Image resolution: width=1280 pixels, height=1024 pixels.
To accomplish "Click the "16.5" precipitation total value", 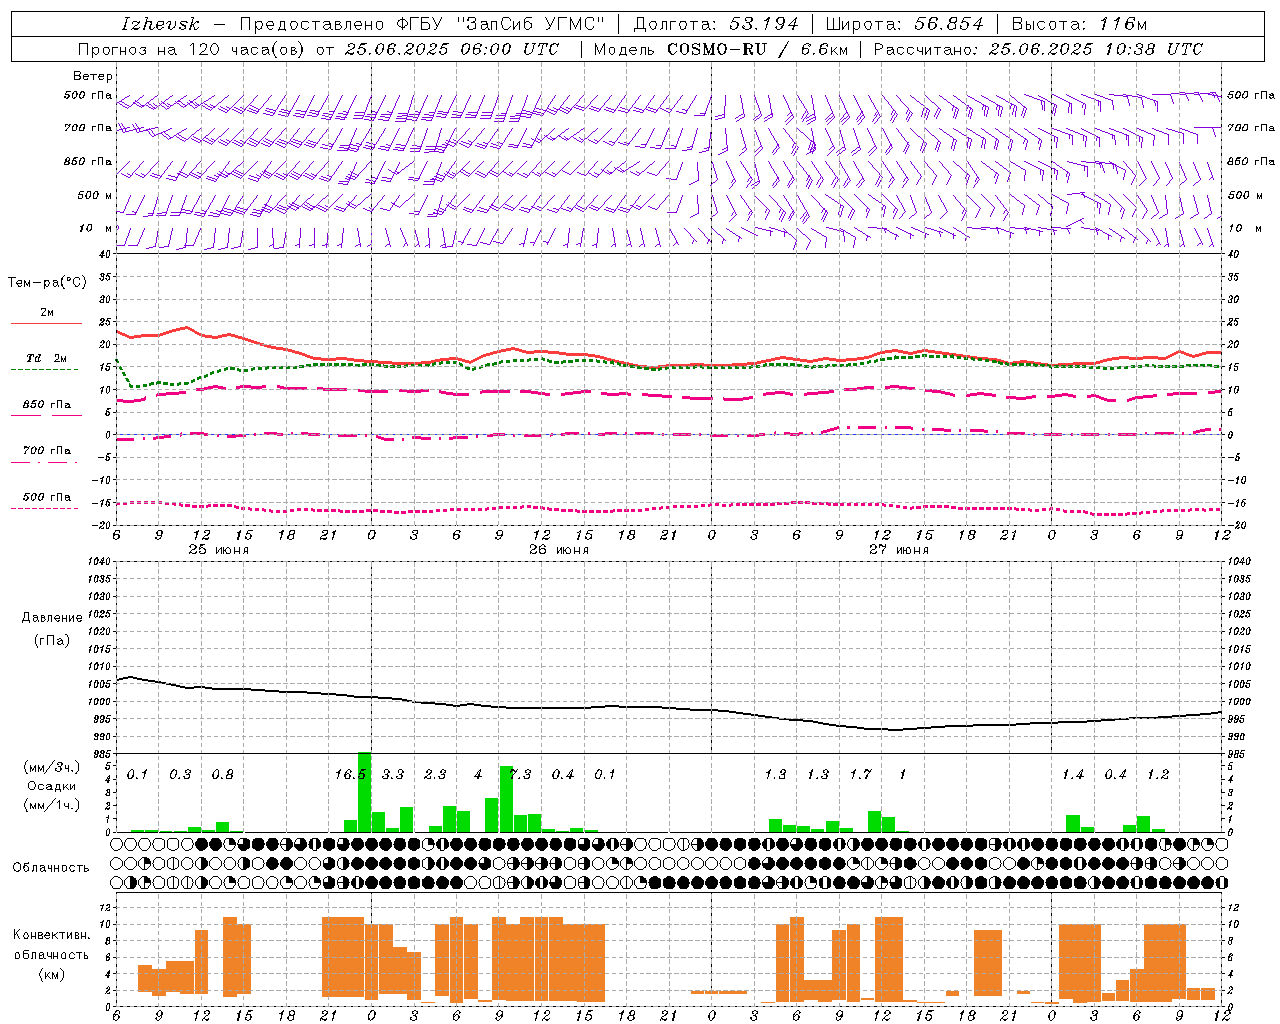I will coord(351,775).
